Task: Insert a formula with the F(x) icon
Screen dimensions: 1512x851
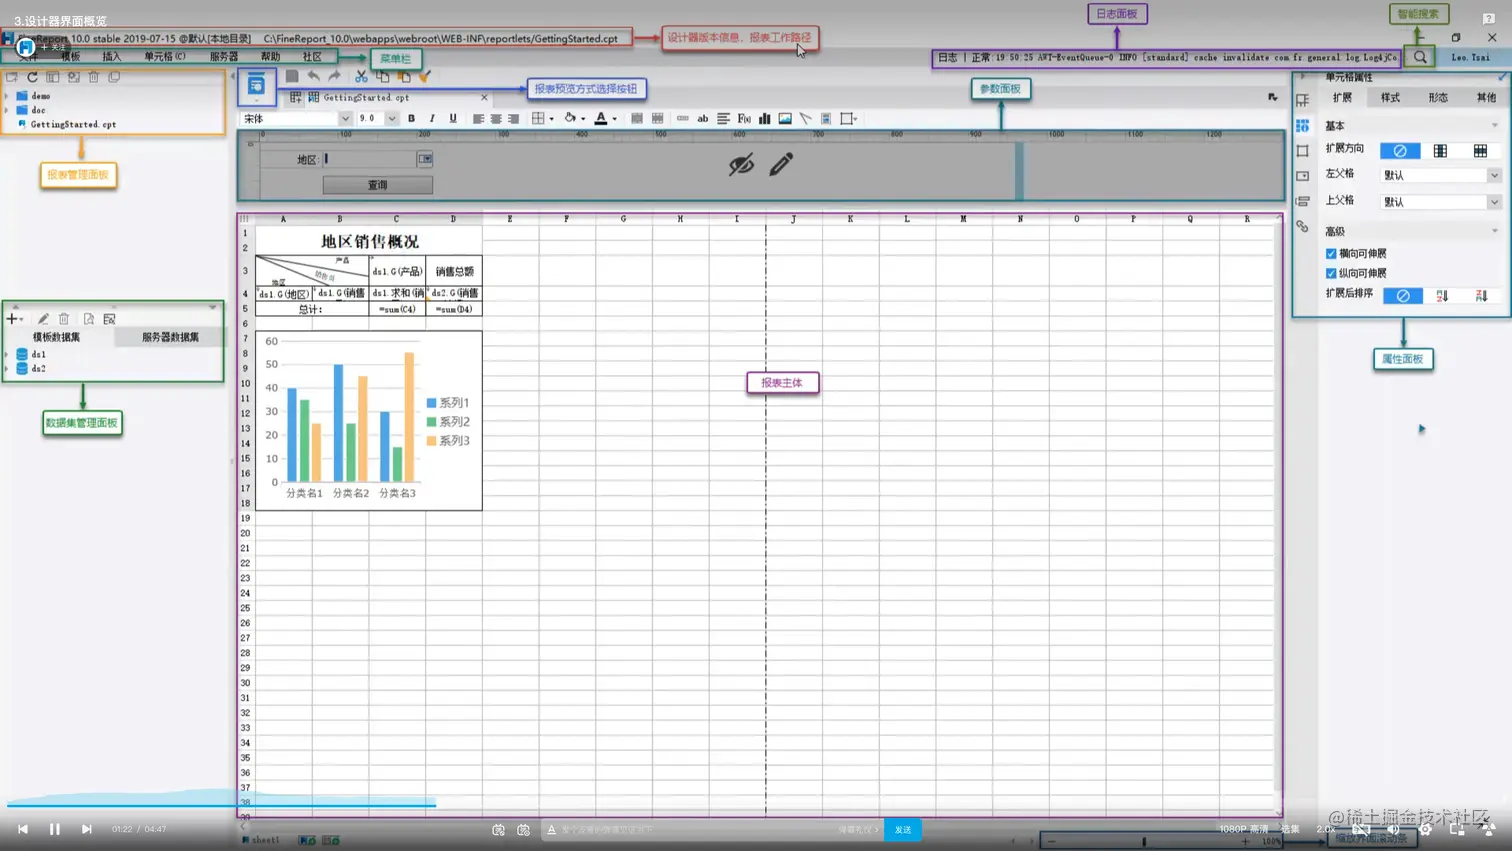Action: pyautogui.click(x=744, y=118)
